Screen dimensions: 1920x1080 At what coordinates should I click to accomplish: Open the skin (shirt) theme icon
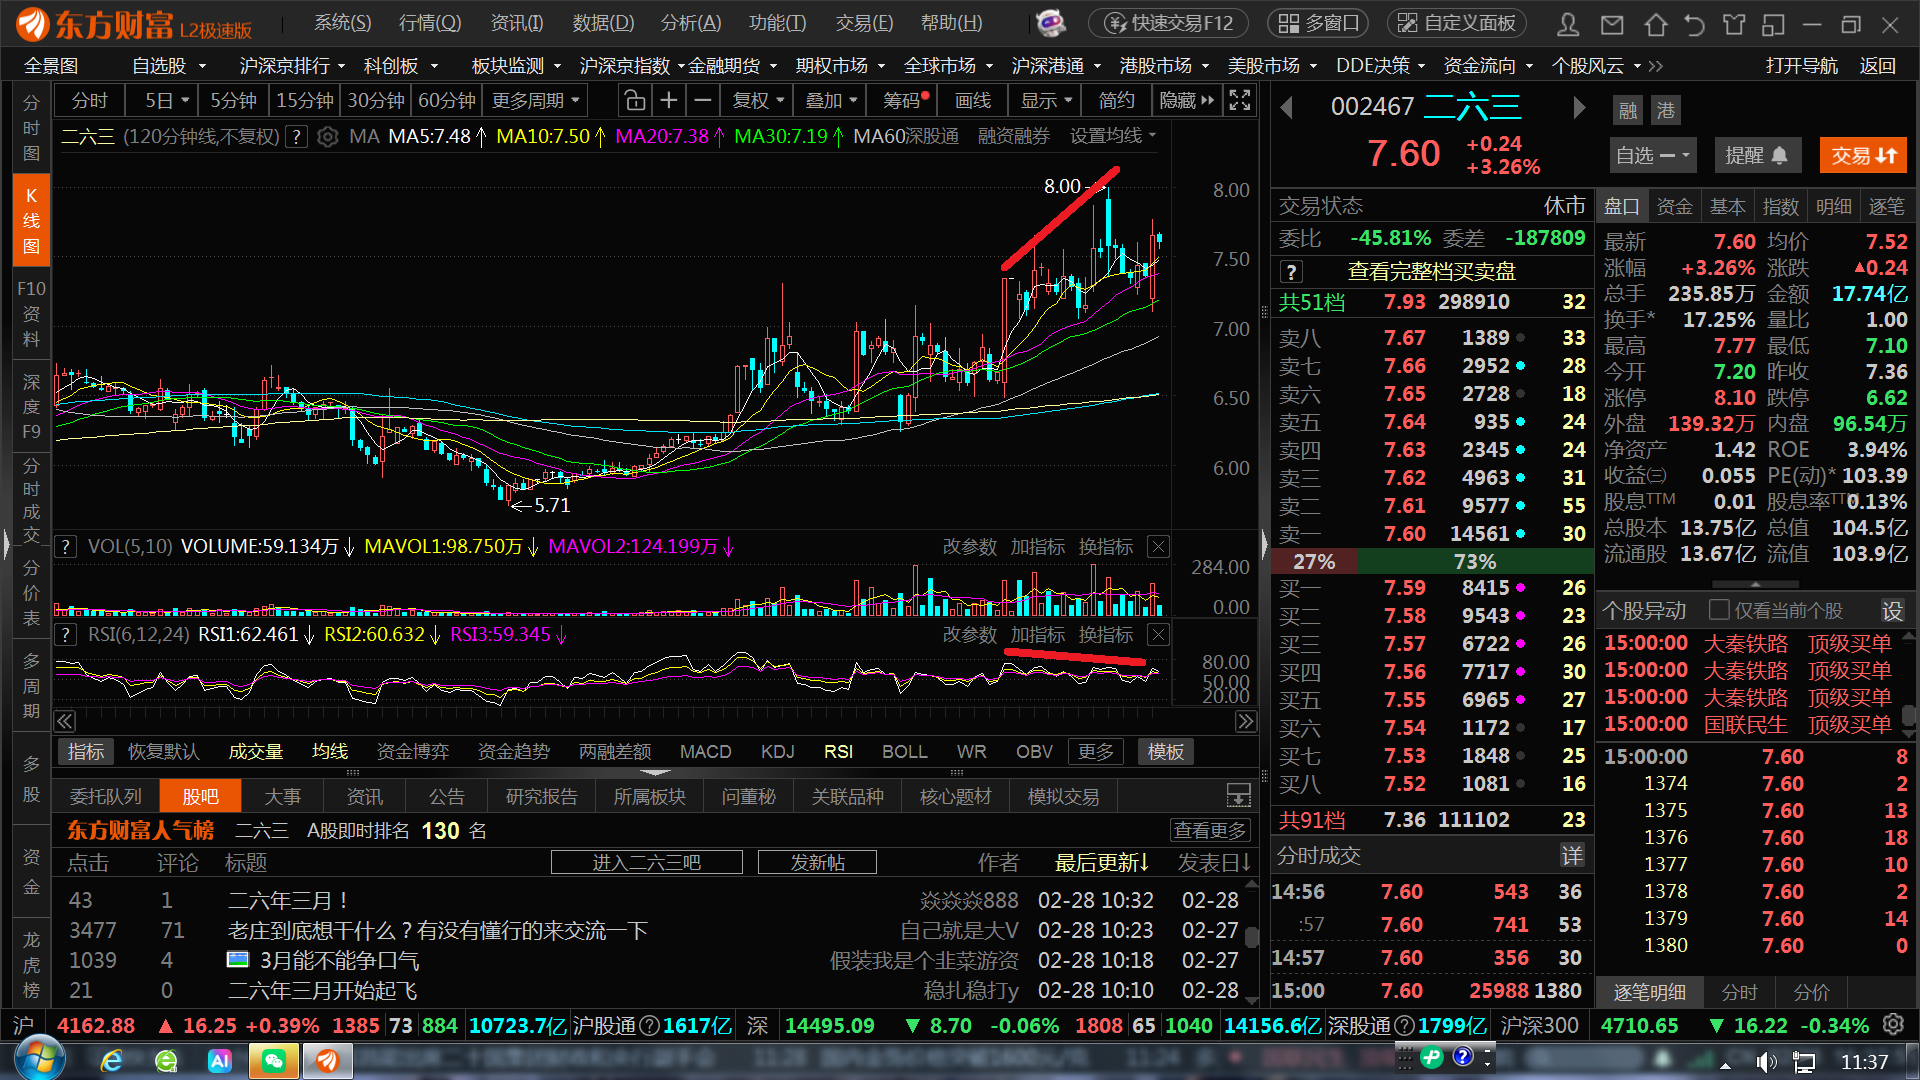point(1734,24)
